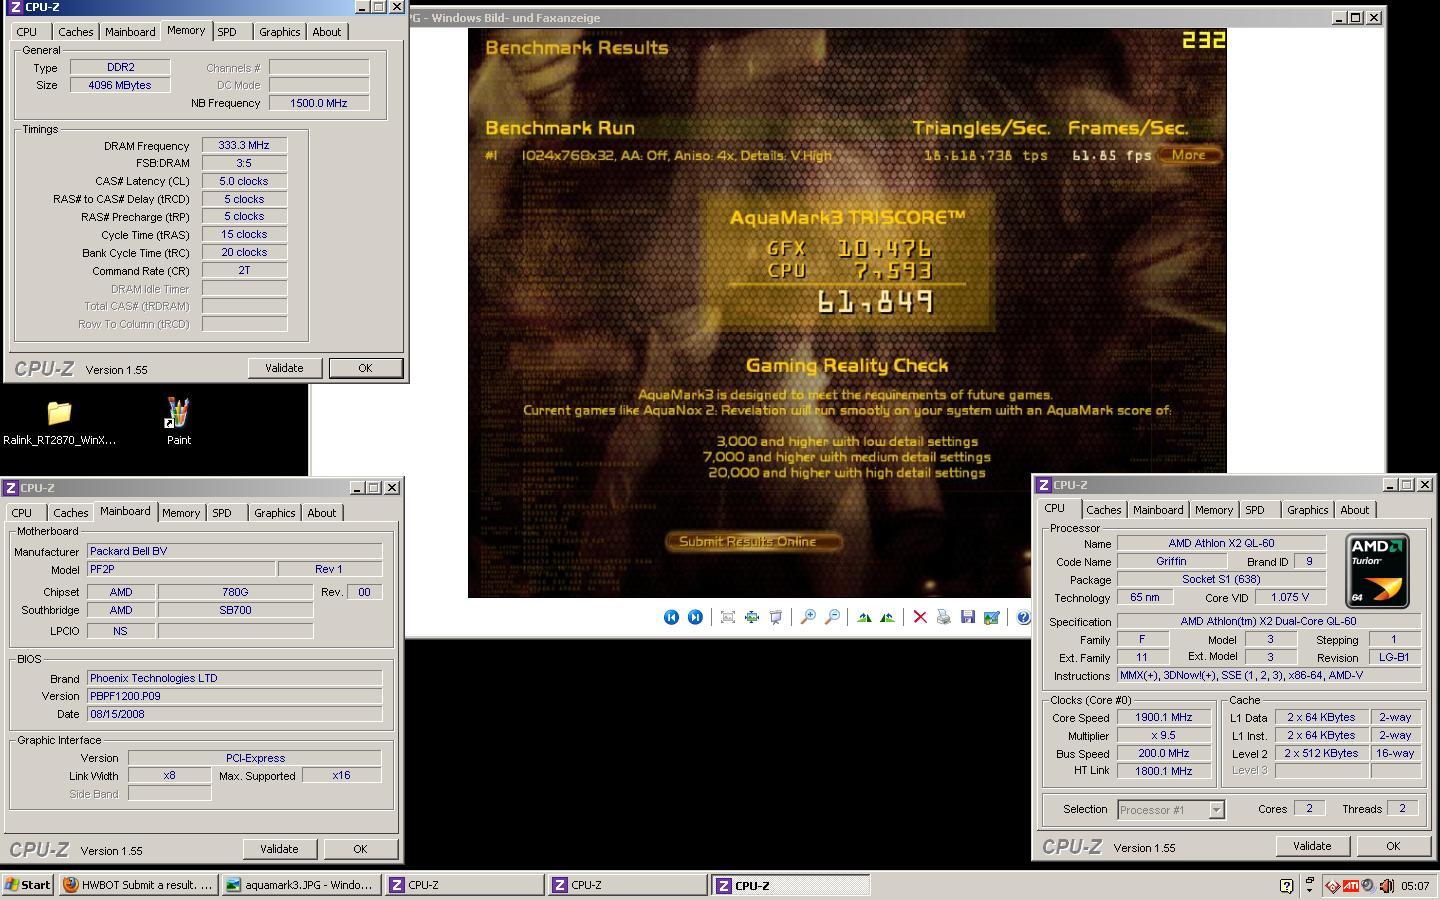1440x900 pixels.
Task: Open Graphics tab in top-left CPU-Z window
Action: [x=279, y=32]
